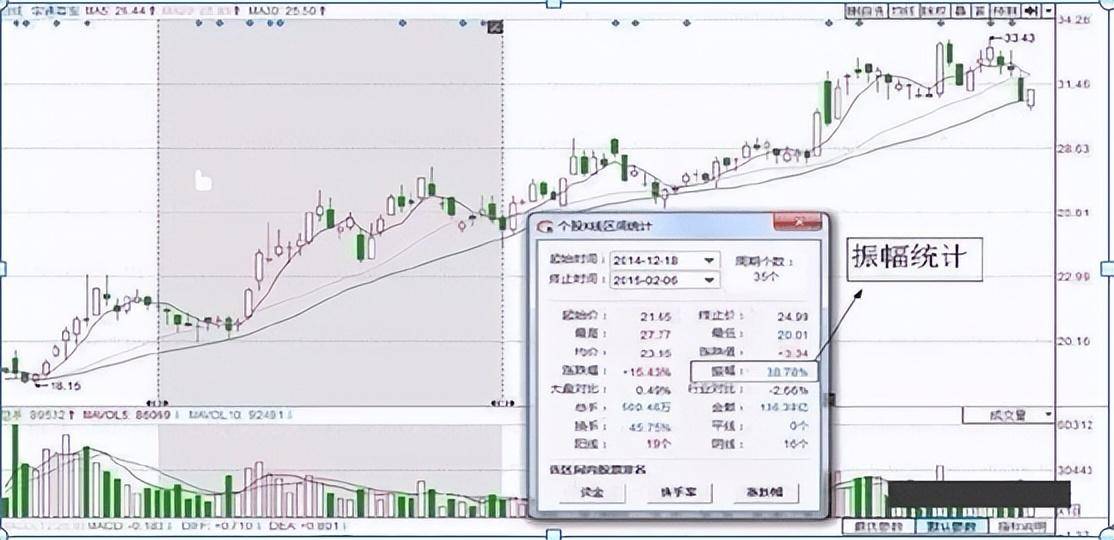Click the highest price value 27.77 in dialog
This screenshot has height=540, width=1114.
pos(654,333)
